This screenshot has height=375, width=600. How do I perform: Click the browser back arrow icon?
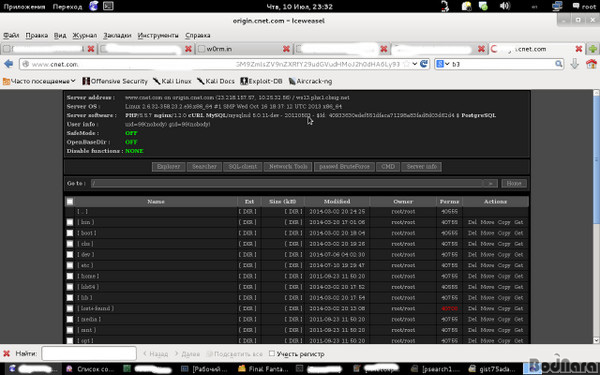(8, 64)
